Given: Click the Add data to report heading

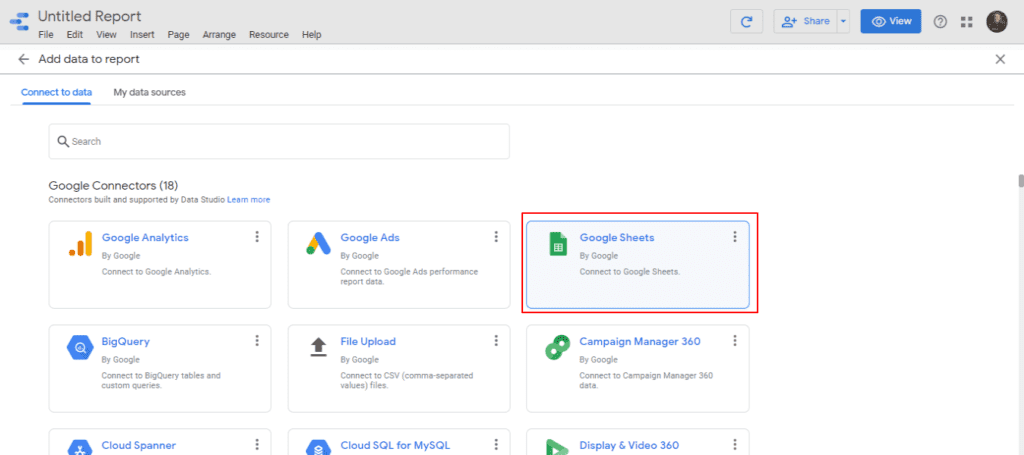Looking at the screenshot, I should tap(89, 59).
